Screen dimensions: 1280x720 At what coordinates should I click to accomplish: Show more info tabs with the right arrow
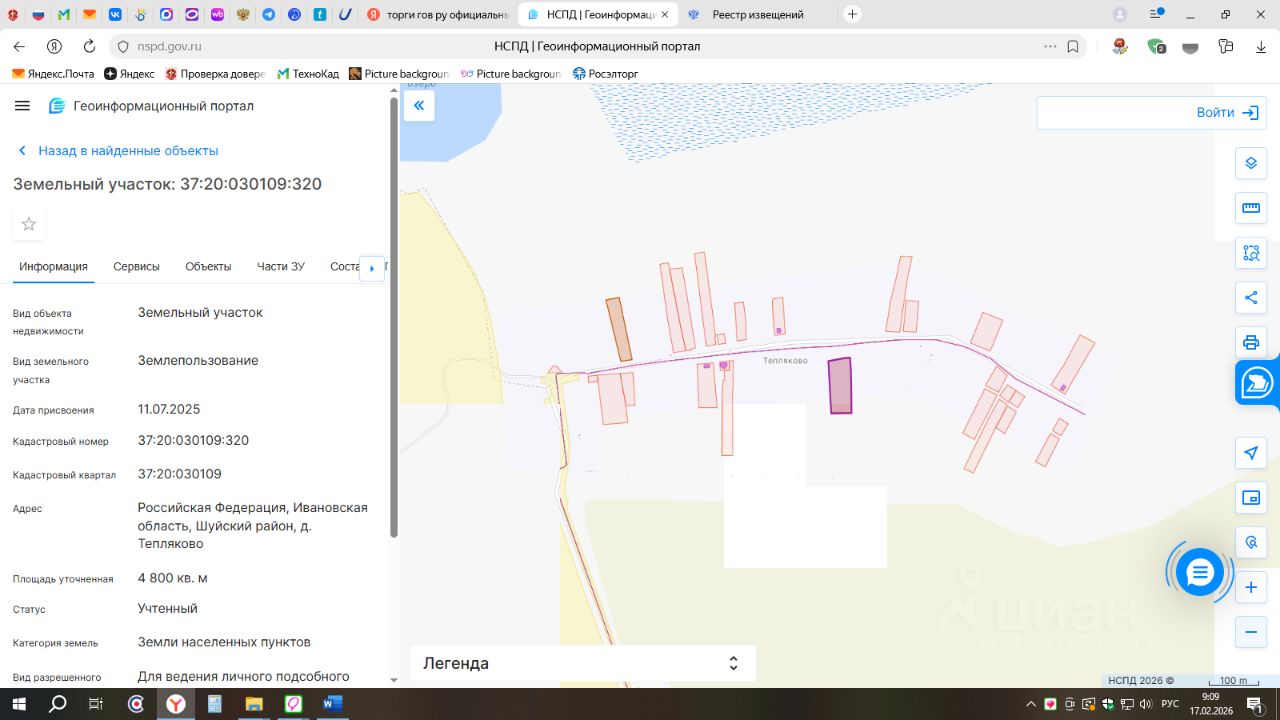372,268
